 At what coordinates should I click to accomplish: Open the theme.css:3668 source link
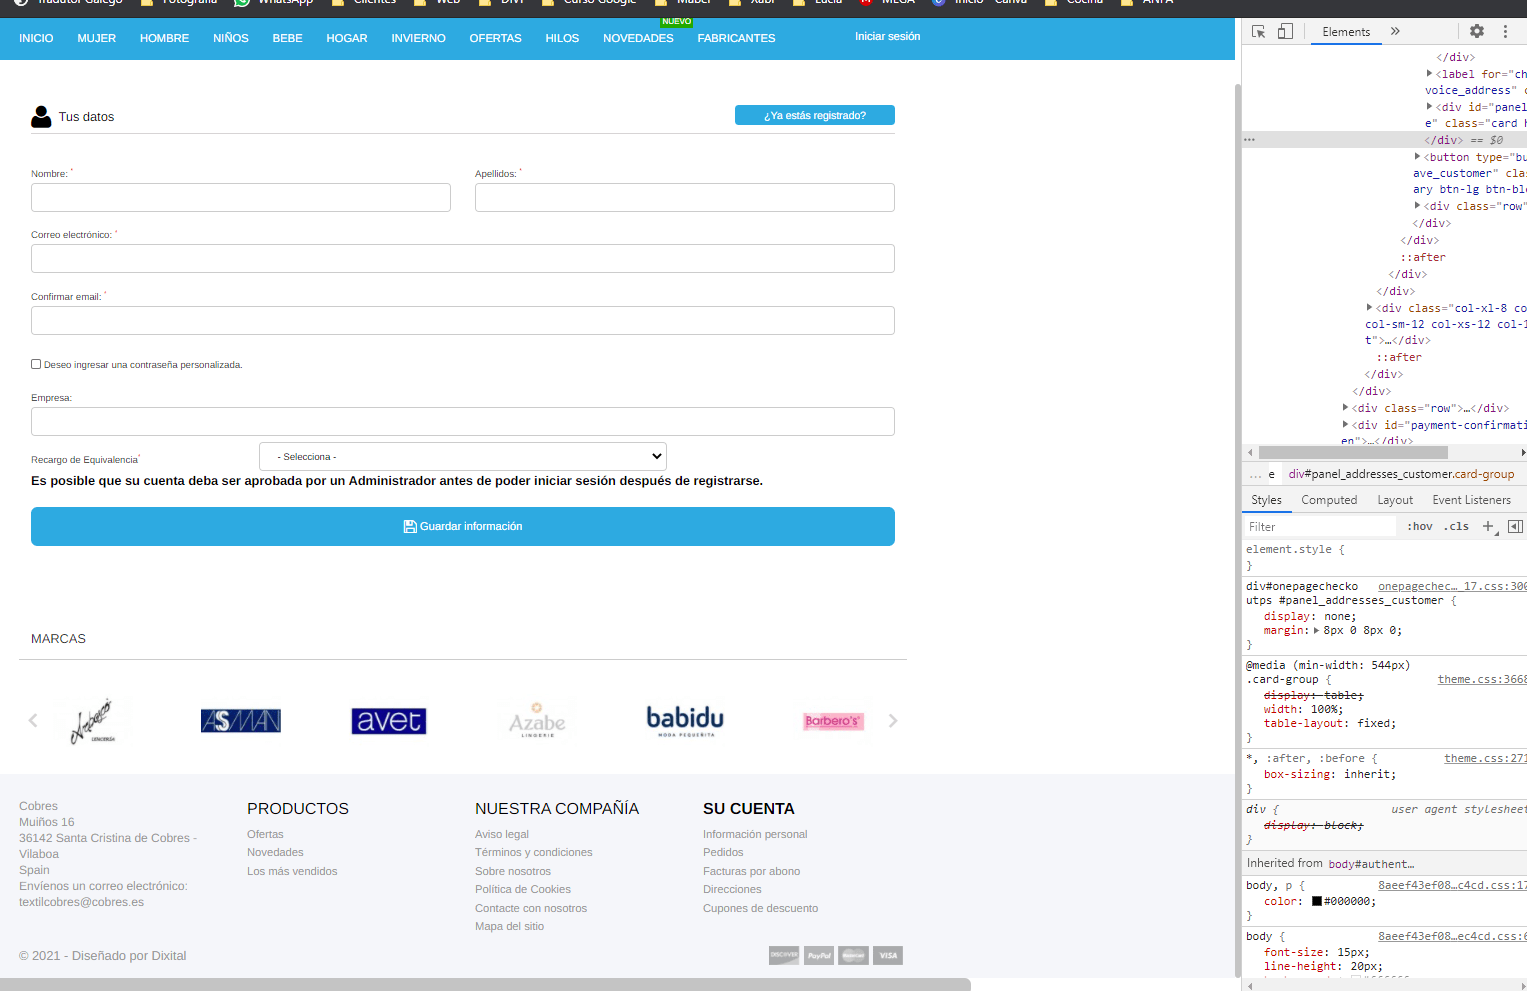click(x=1482, y=679)
